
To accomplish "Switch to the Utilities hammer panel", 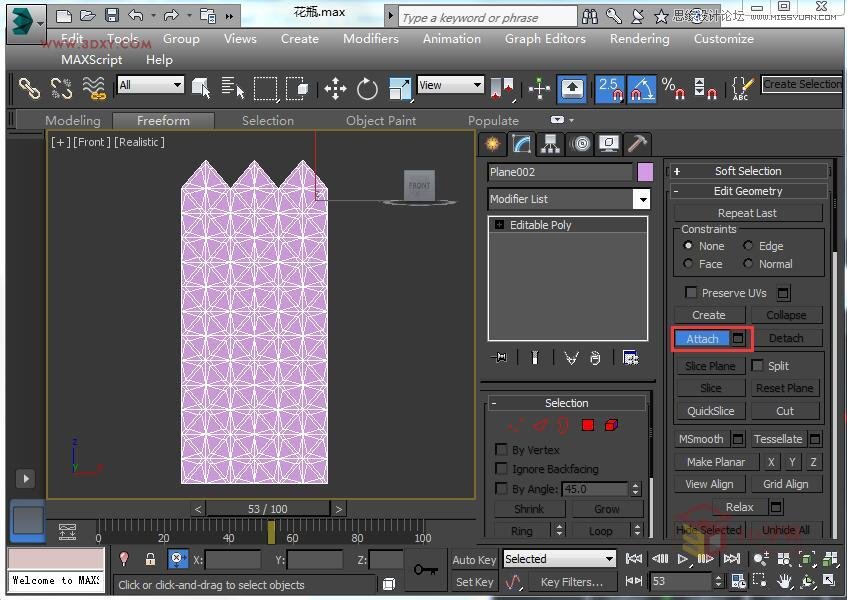I will tap(637, 144).
